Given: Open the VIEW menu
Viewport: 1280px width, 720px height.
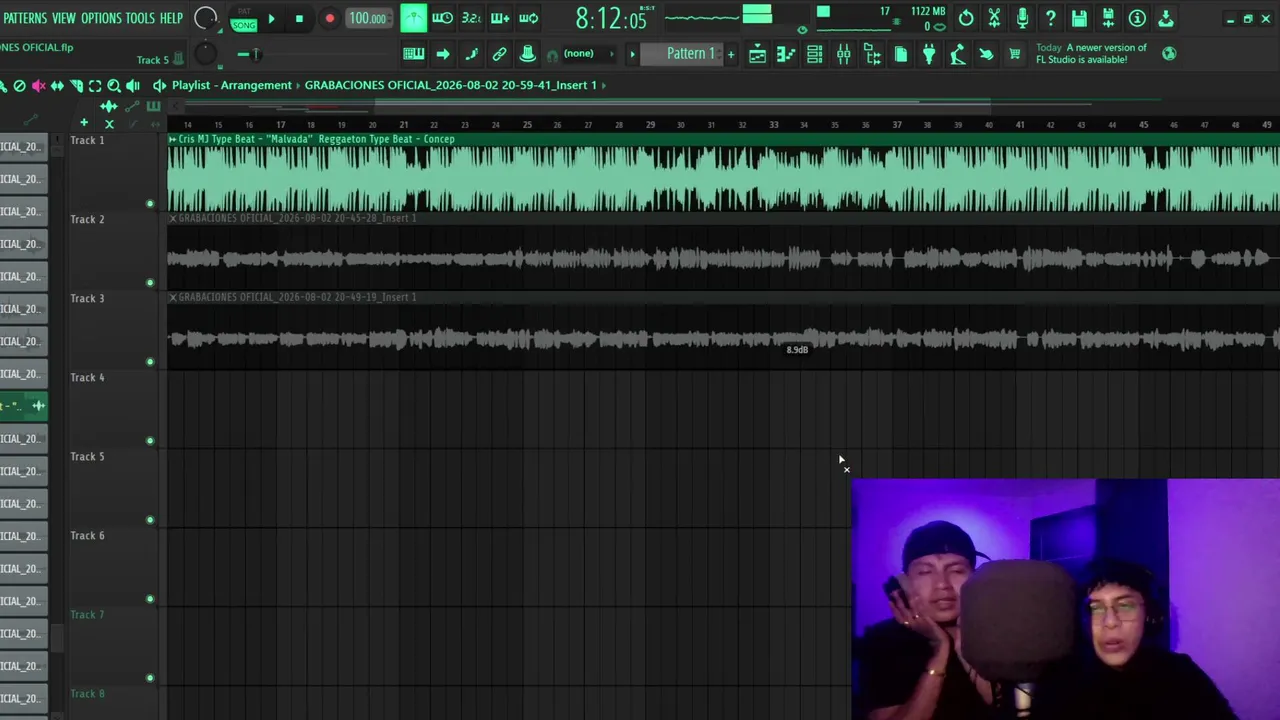Looking at the screenshot, I should click(63, 18).
